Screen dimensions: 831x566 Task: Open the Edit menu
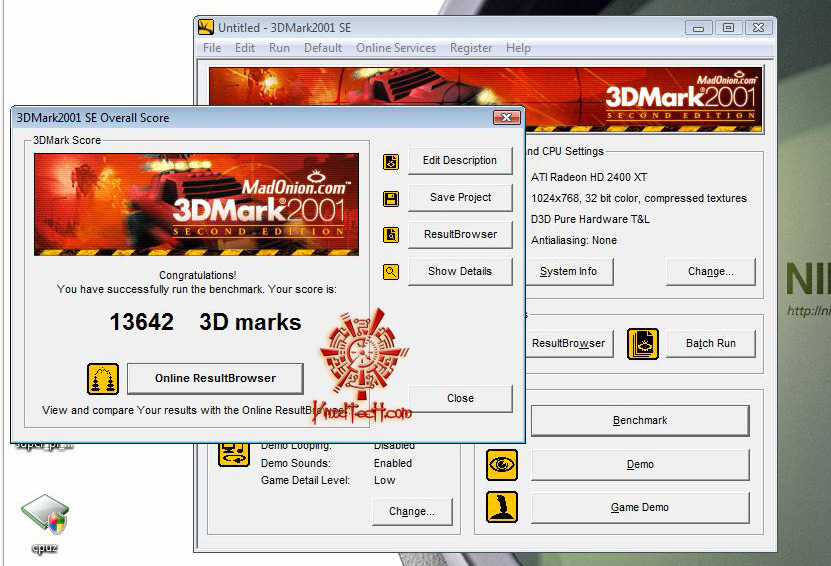point(245,48)
